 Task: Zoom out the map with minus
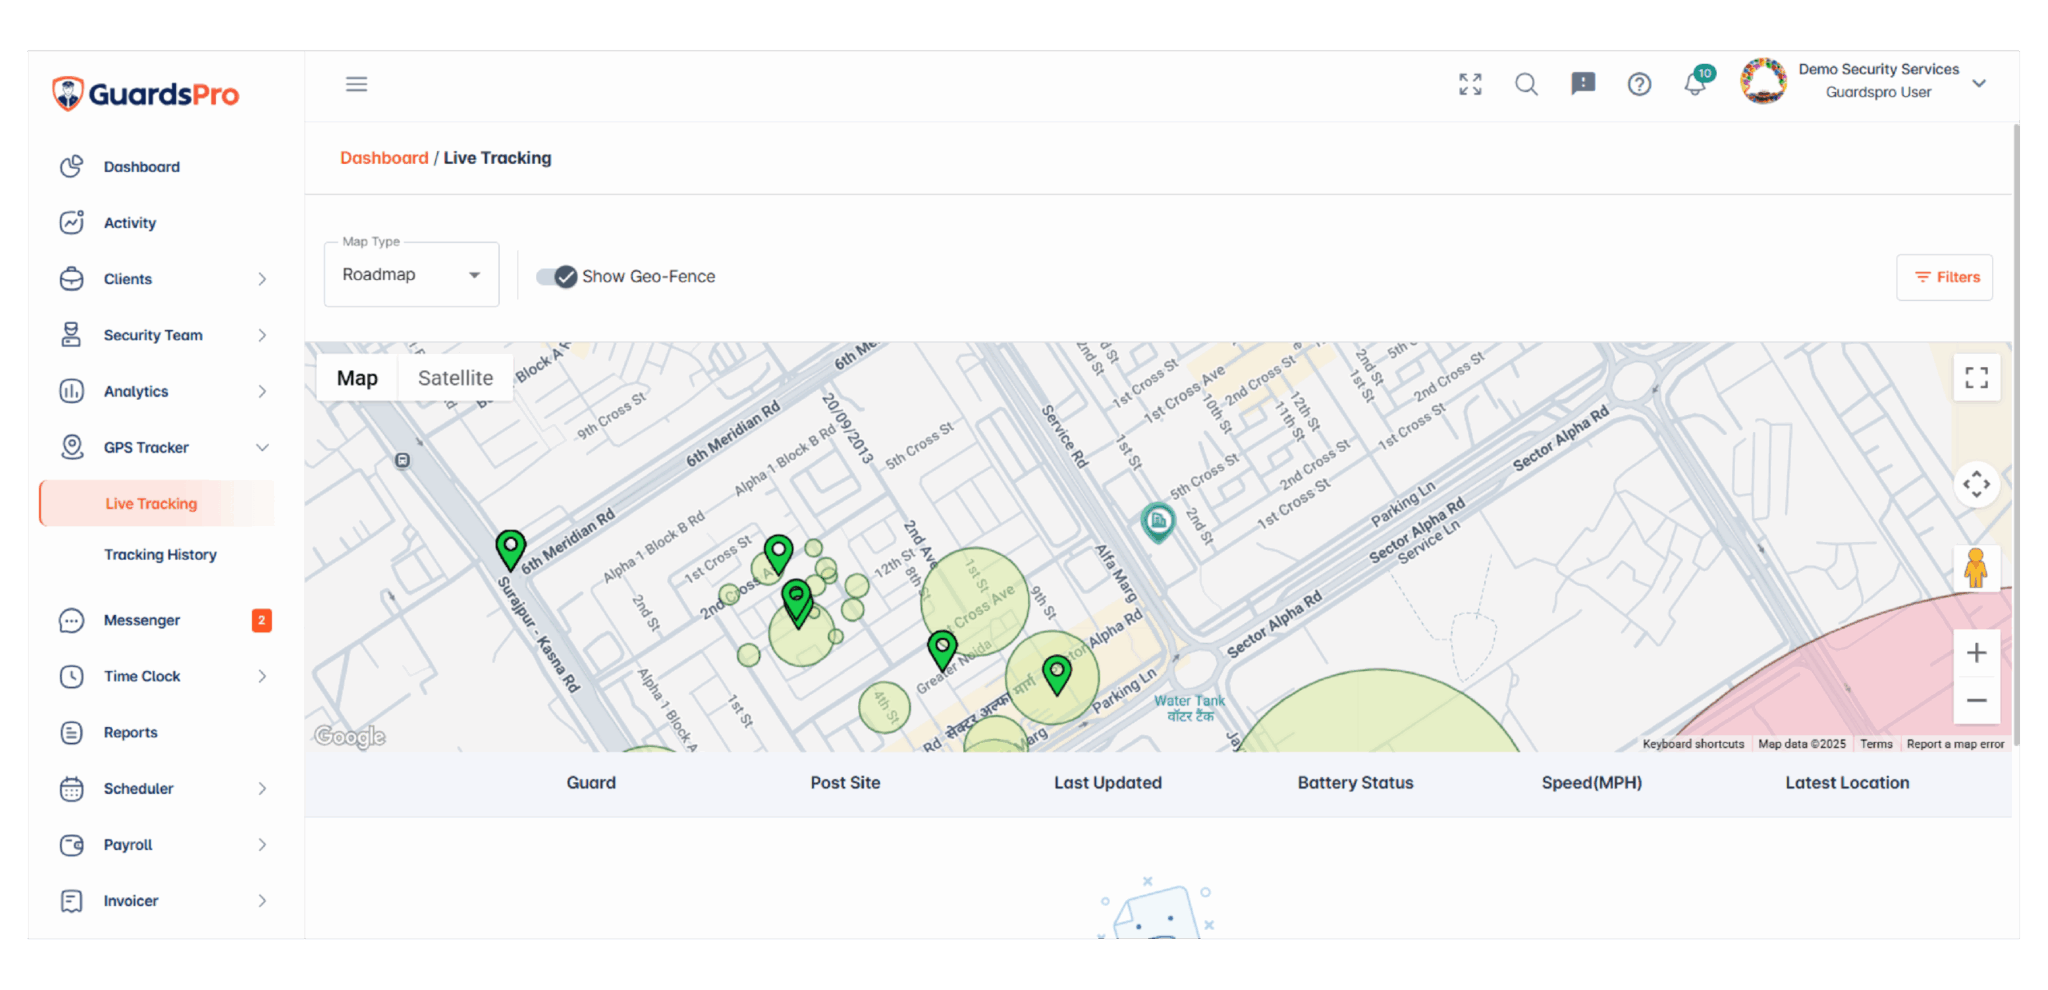pos(1976,700)
